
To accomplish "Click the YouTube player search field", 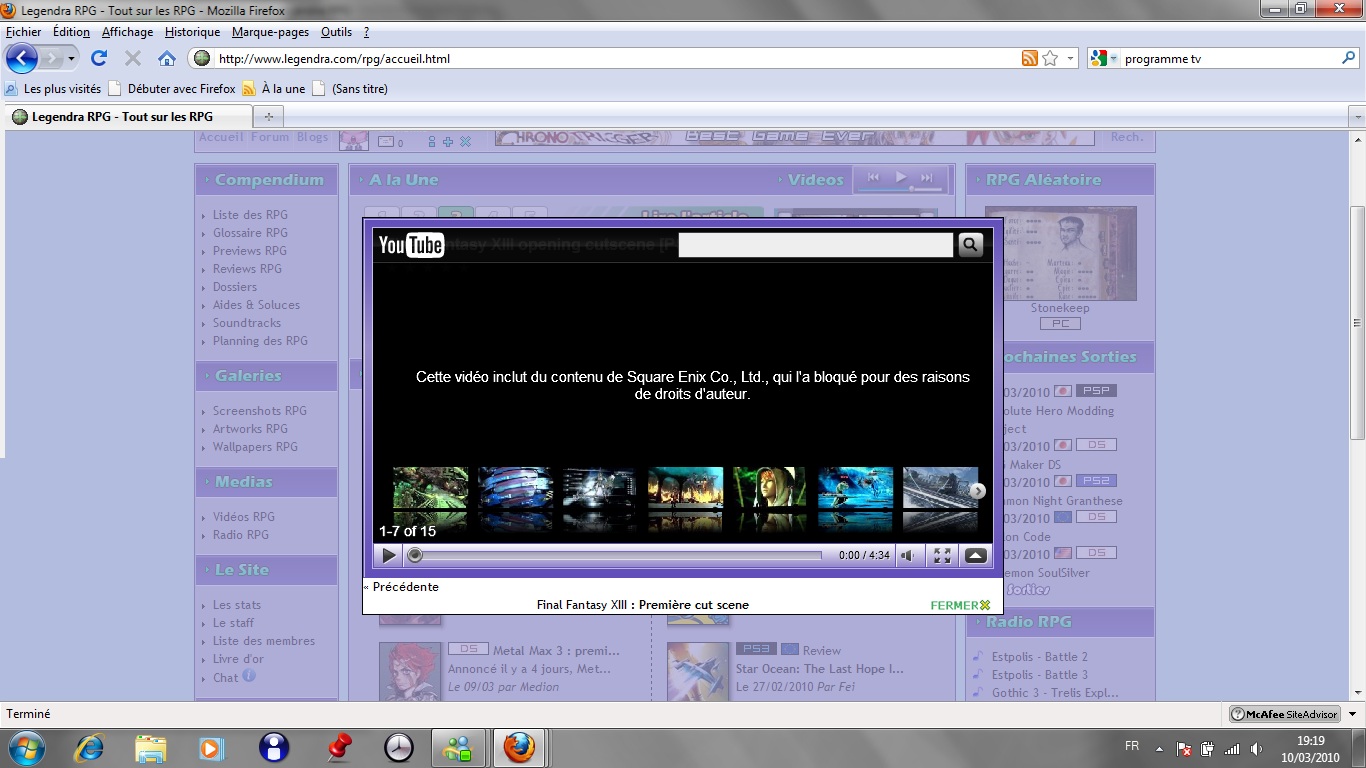I will (x=815, y=245).
